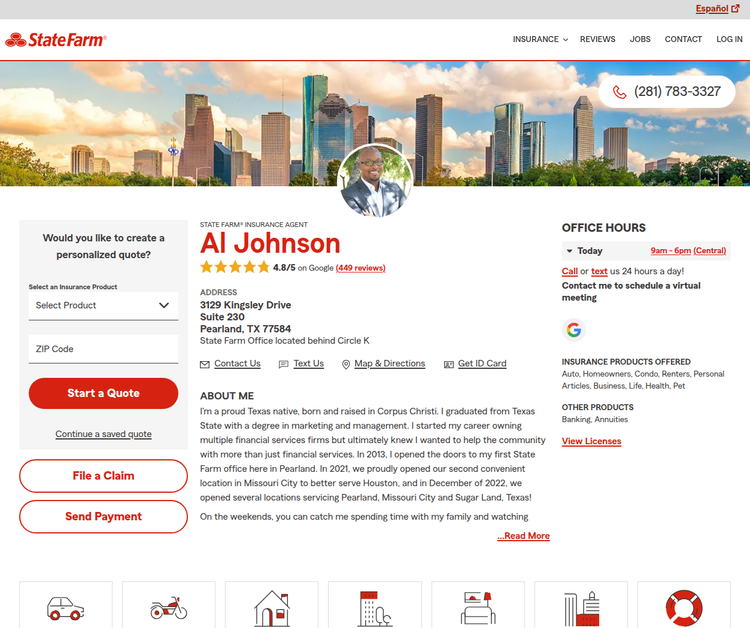Open the View Licenses link
Screen dimensions: 750x628
point(591,441)
